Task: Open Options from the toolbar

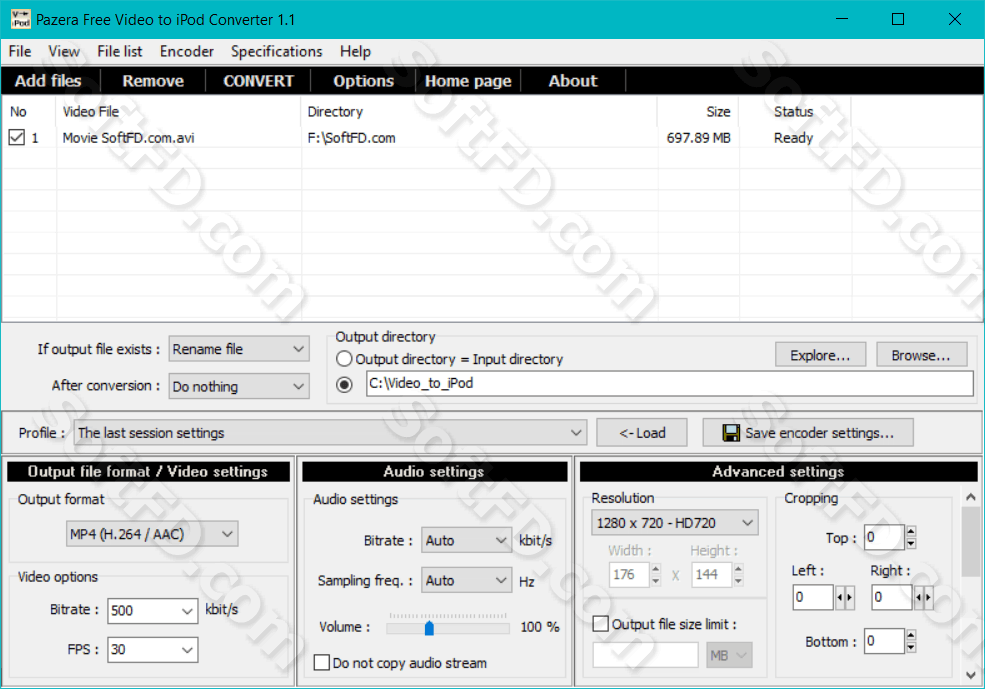Action: 364,81
